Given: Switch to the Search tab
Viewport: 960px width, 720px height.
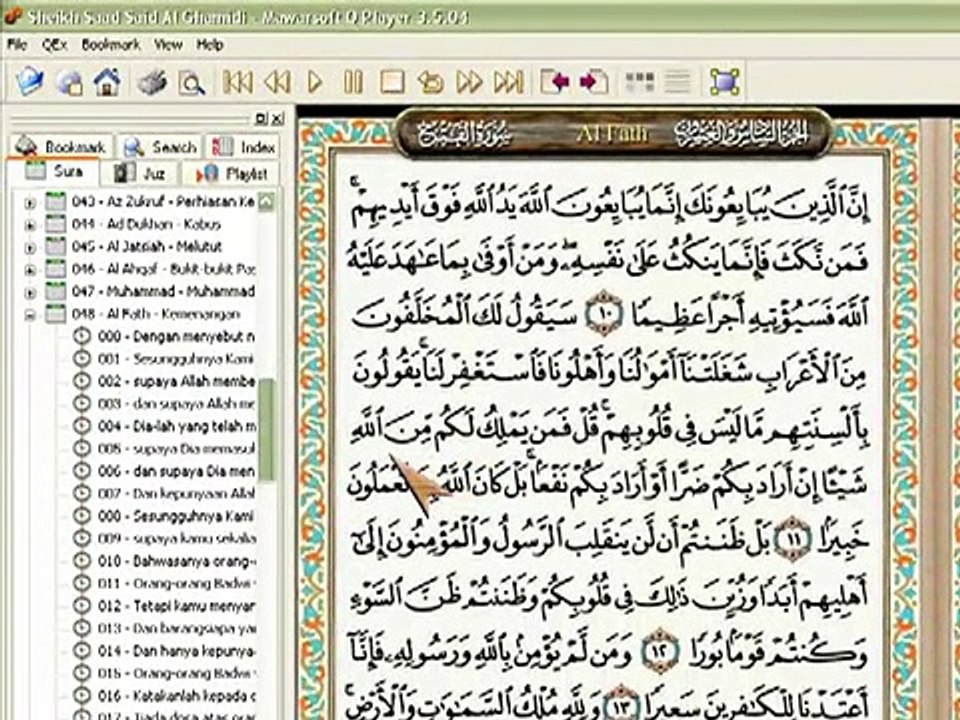Looking at the screenshot, I should pos(160,147).
